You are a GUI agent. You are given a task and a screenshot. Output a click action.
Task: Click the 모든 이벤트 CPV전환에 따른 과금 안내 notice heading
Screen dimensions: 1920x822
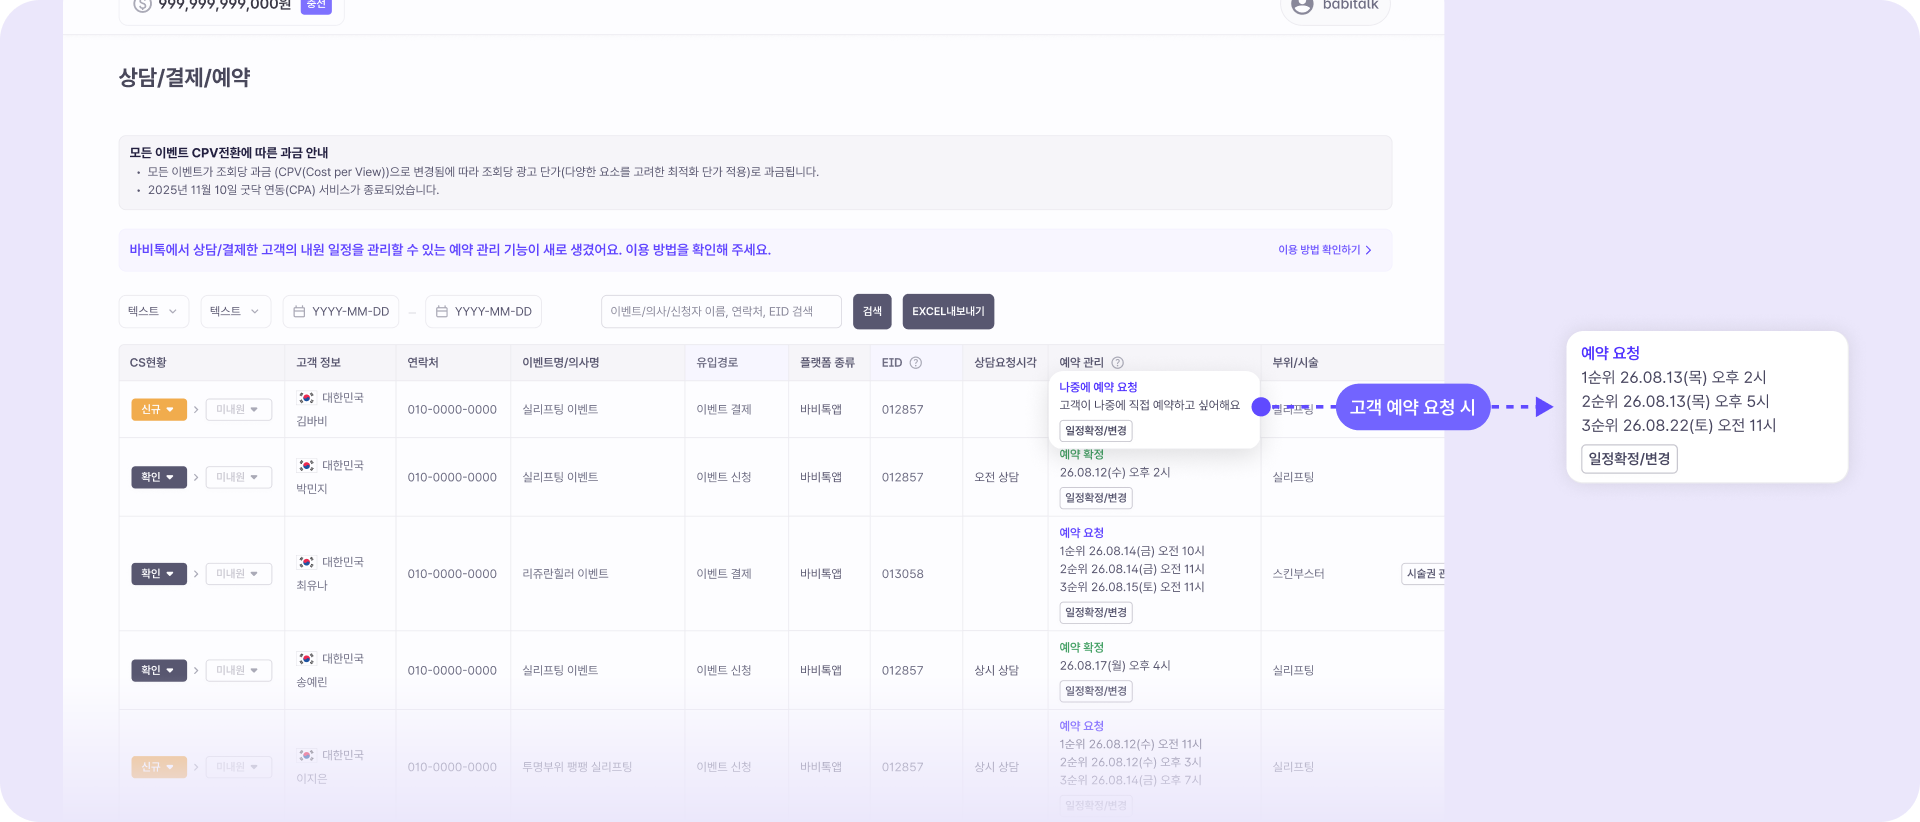(x=229, y=153)
